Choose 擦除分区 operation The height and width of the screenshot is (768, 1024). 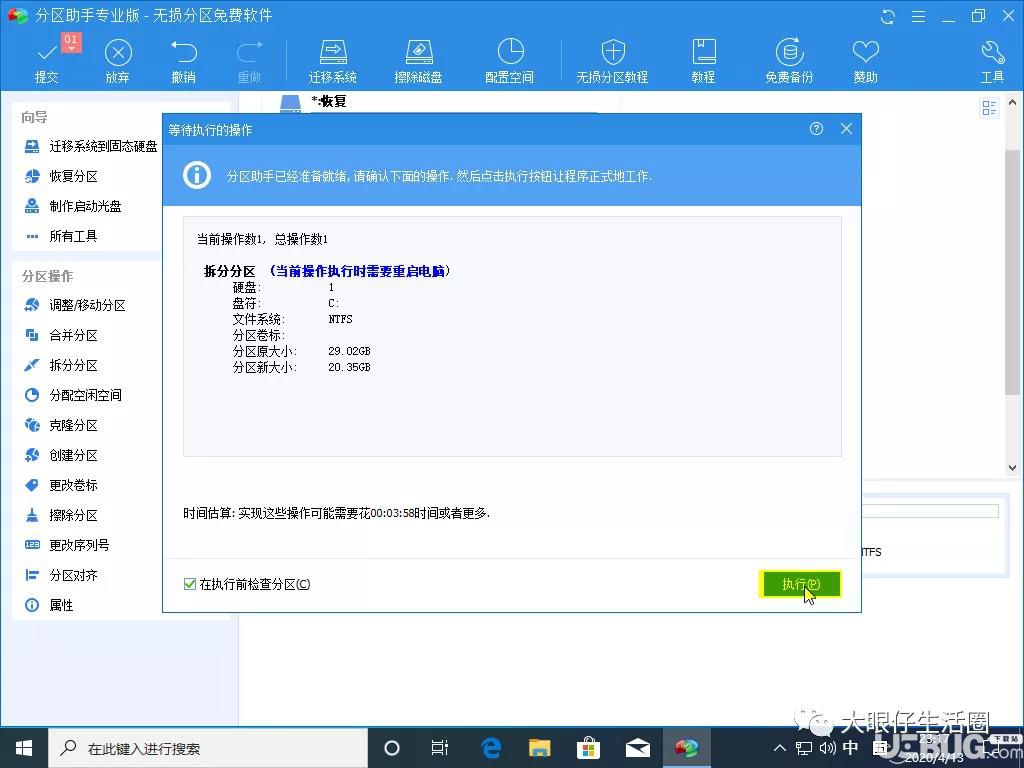click(x=61, y=515)
